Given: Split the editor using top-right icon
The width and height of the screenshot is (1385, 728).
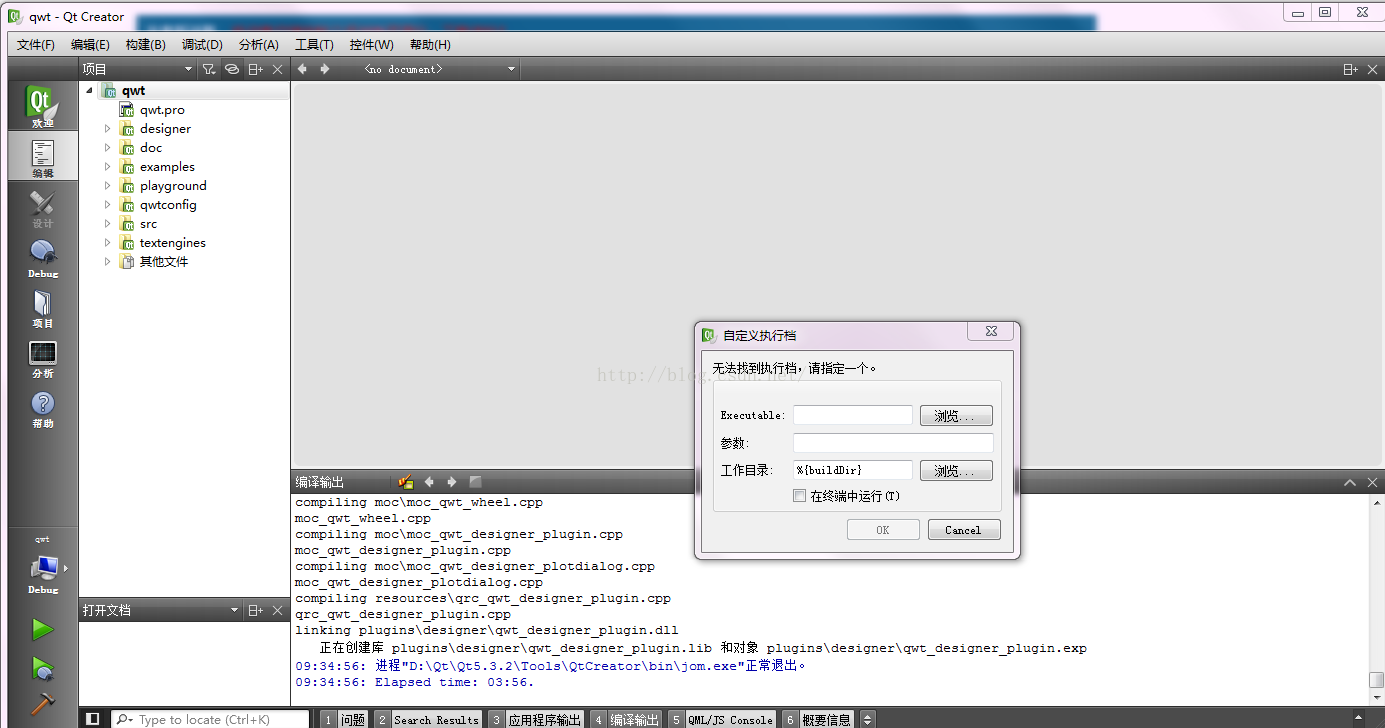Looking at the screenshot, I should click(x=1350, y=69).
